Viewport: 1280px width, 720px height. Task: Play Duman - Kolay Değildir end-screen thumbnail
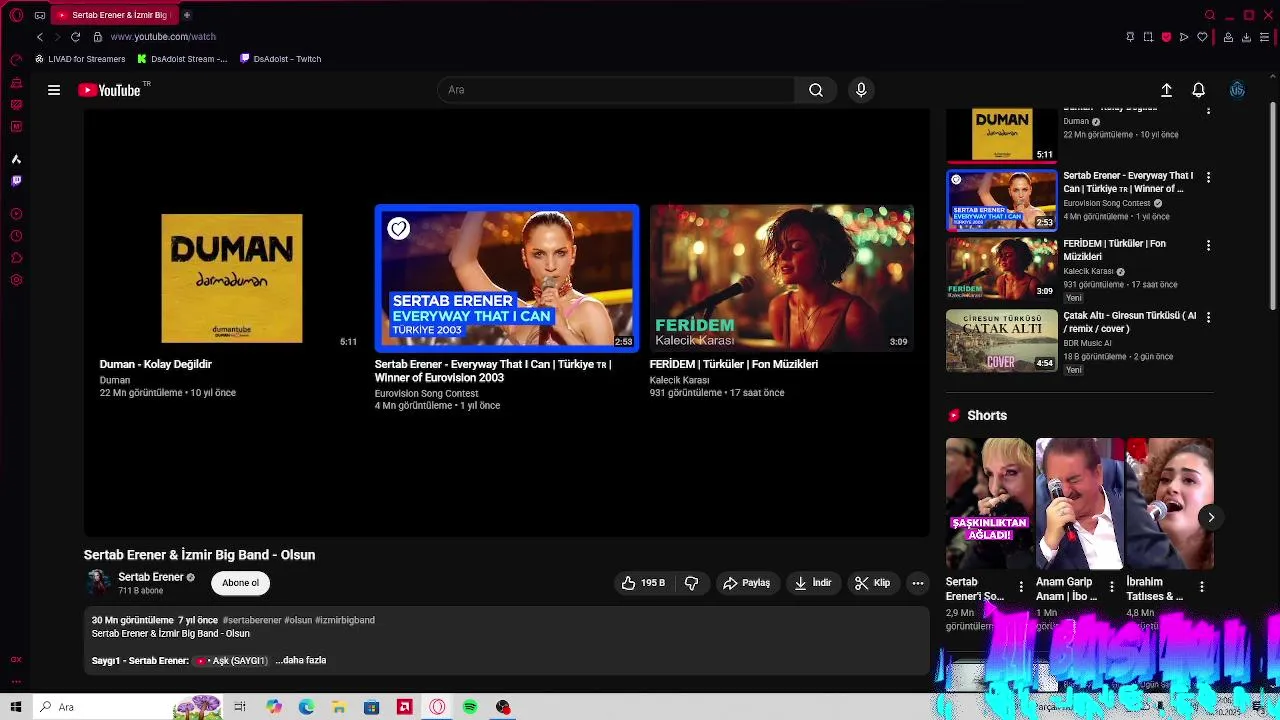[231, 278]
